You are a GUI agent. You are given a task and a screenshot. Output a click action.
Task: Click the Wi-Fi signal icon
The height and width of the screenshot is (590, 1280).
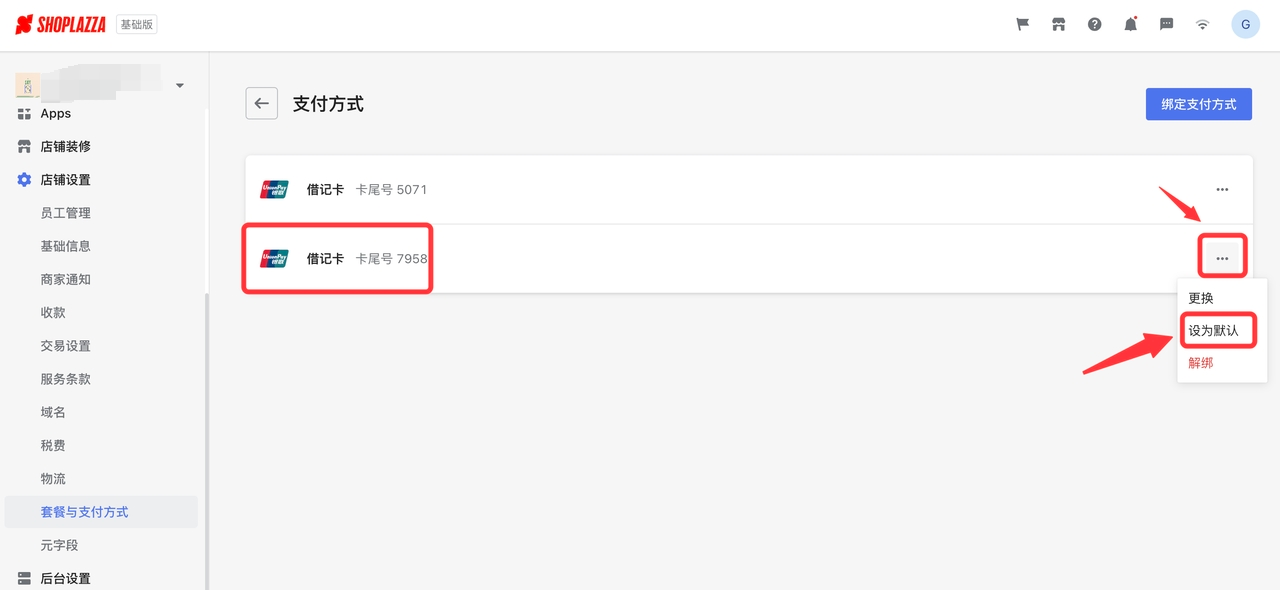(1203, 25)
